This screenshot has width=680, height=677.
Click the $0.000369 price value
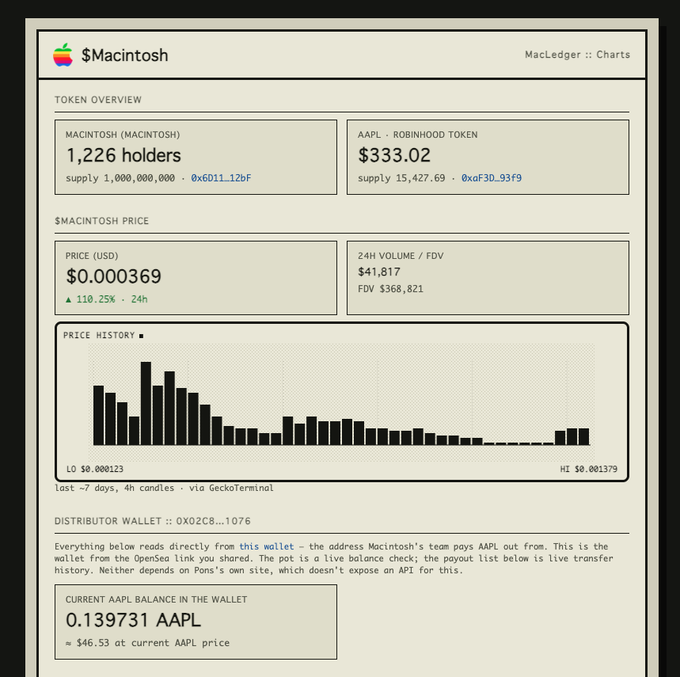[x=114, y=276]
